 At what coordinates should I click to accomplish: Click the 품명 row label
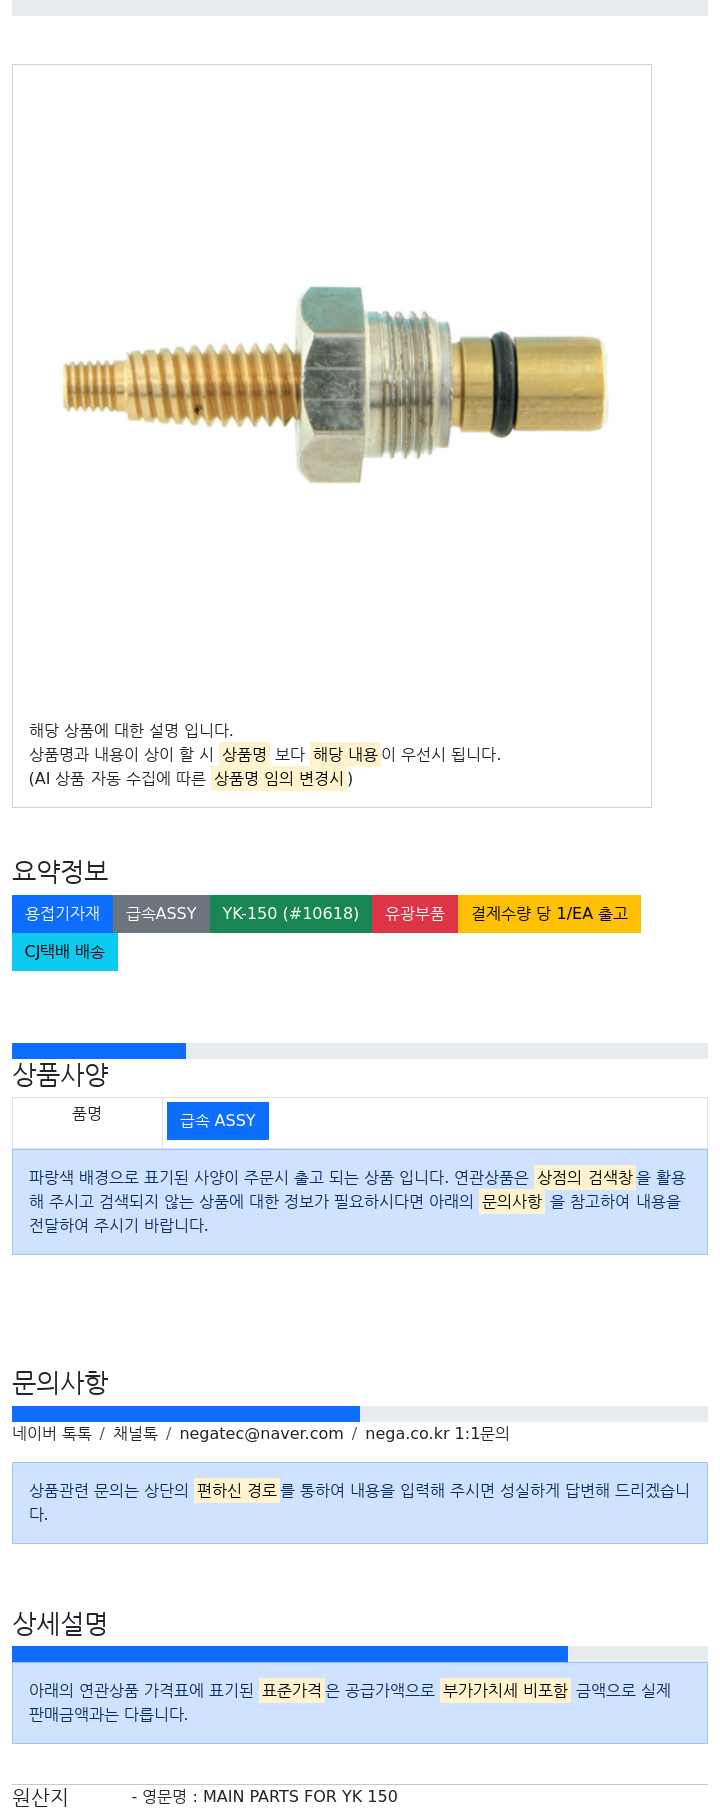[x=87, y=1114]
